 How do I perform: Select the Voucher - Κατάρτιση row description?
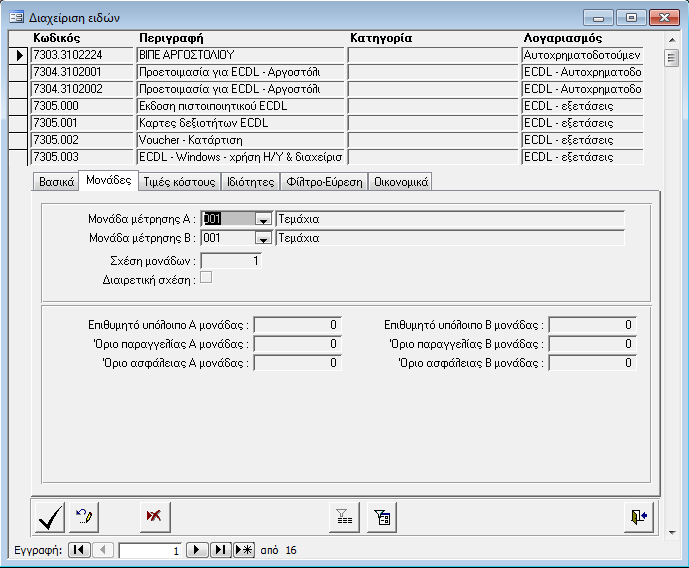coord(241,140)
